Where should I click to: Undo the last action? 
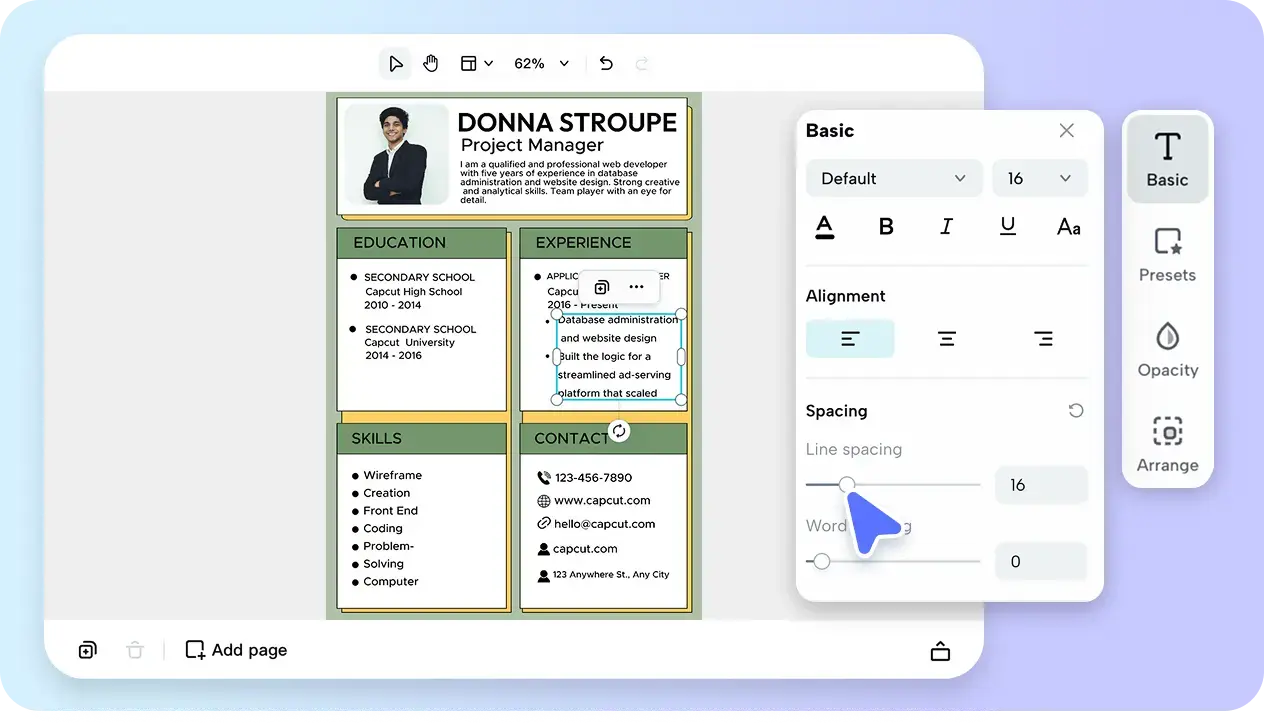(x=606, y=64)
